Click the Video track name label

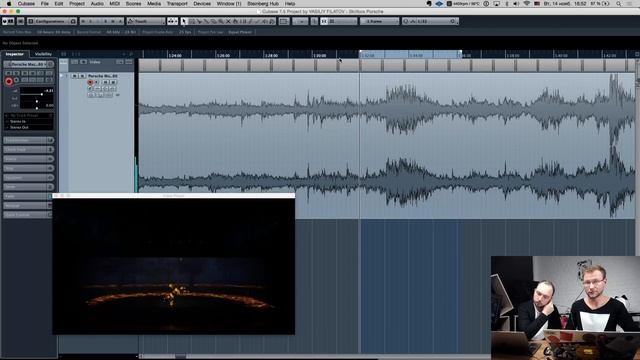coord(95,62)
